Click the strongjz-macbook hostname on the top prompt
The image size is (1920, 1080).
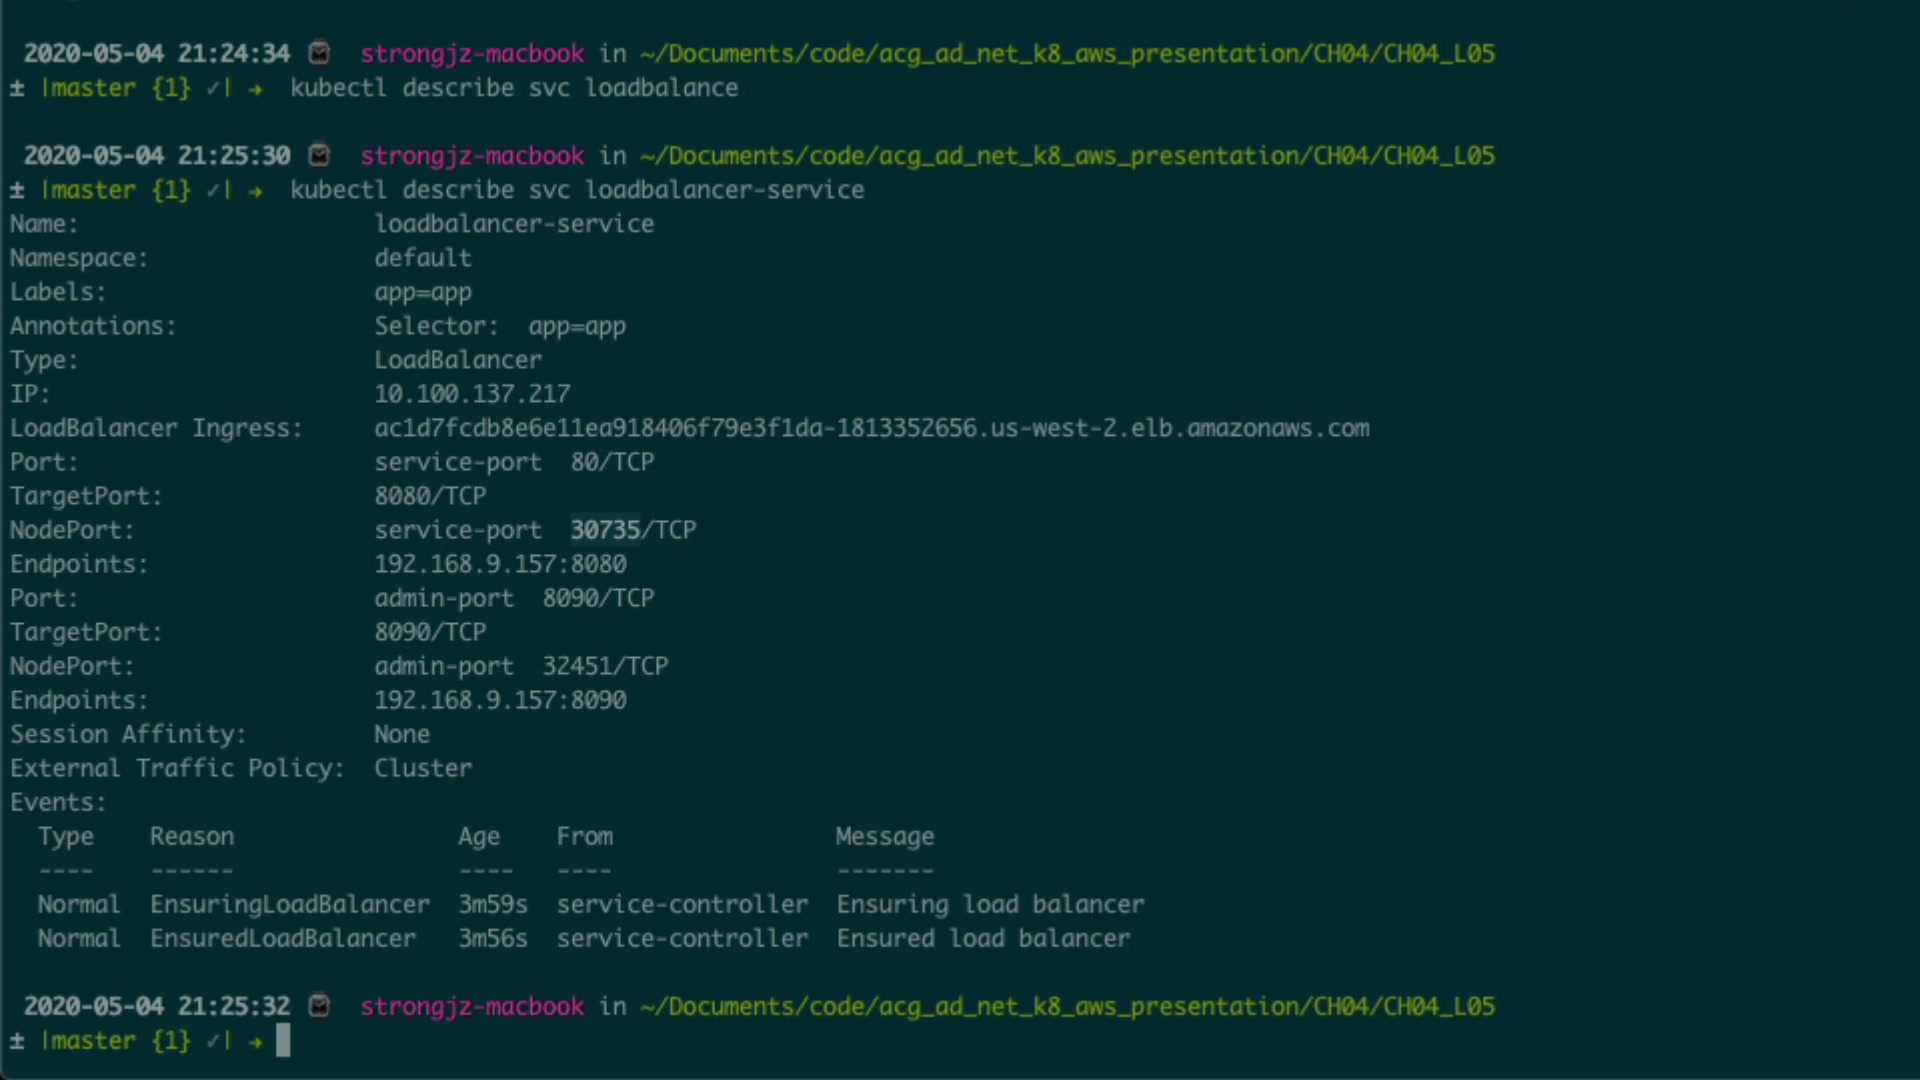point(472,54)
